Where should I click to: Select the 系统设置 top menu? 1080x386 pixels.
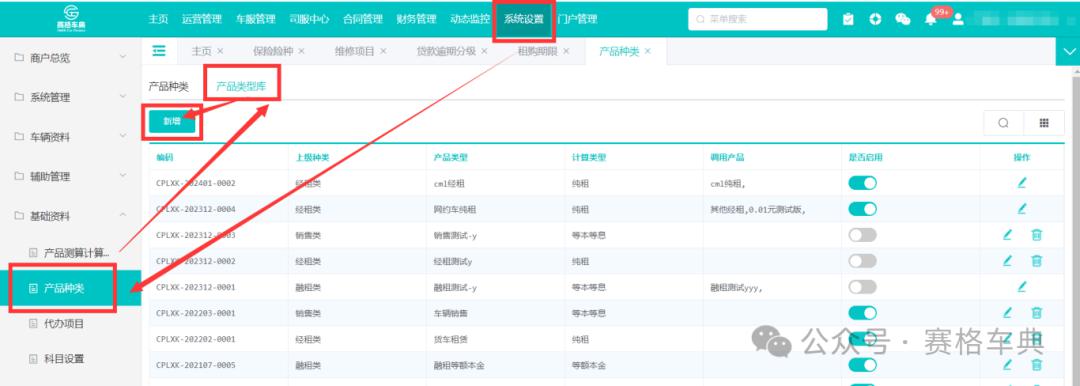tap(523, 19)
